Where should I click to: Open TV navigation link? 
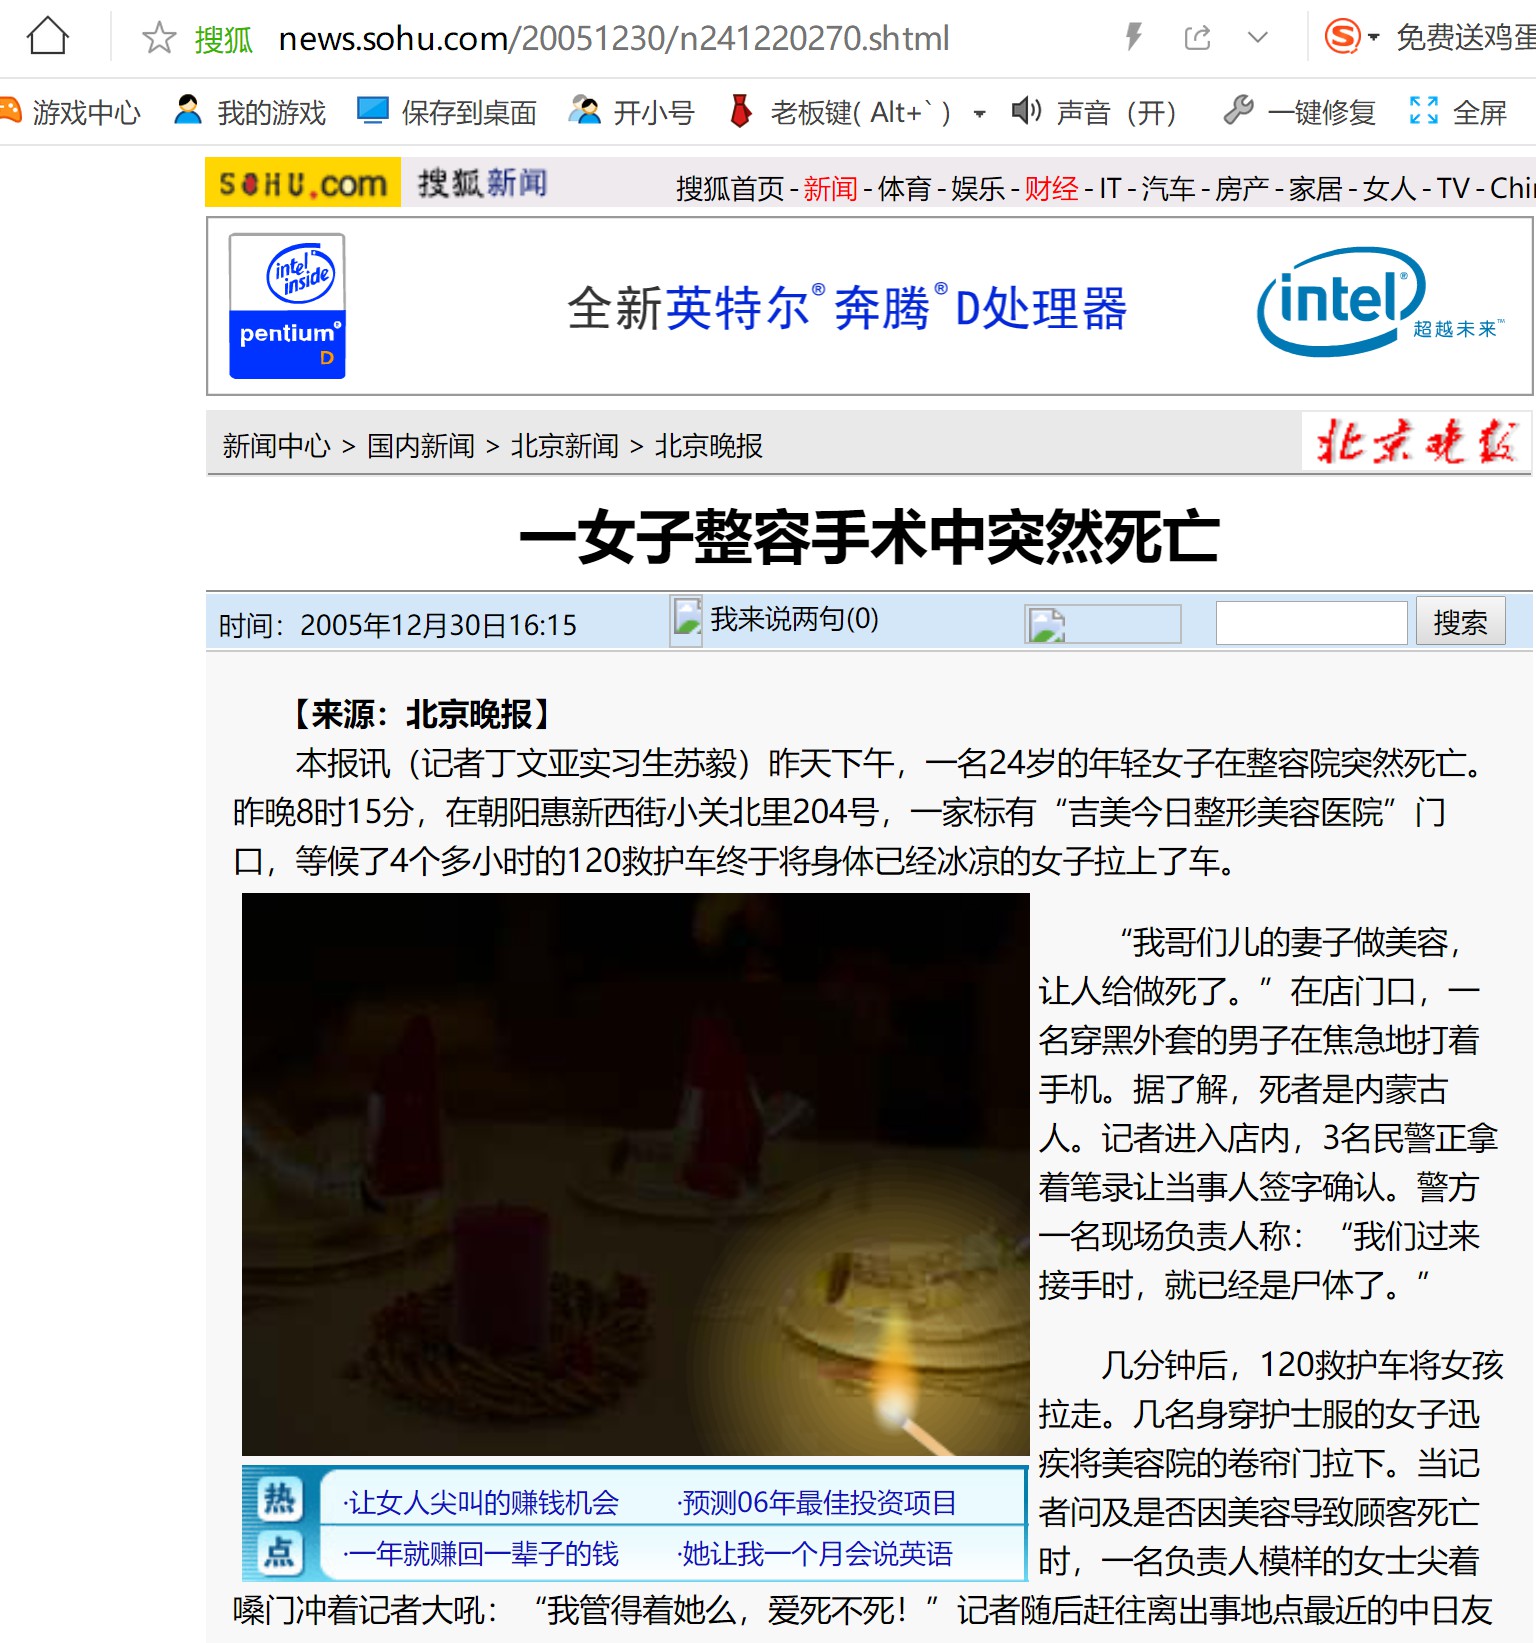tap(1453, 188)
